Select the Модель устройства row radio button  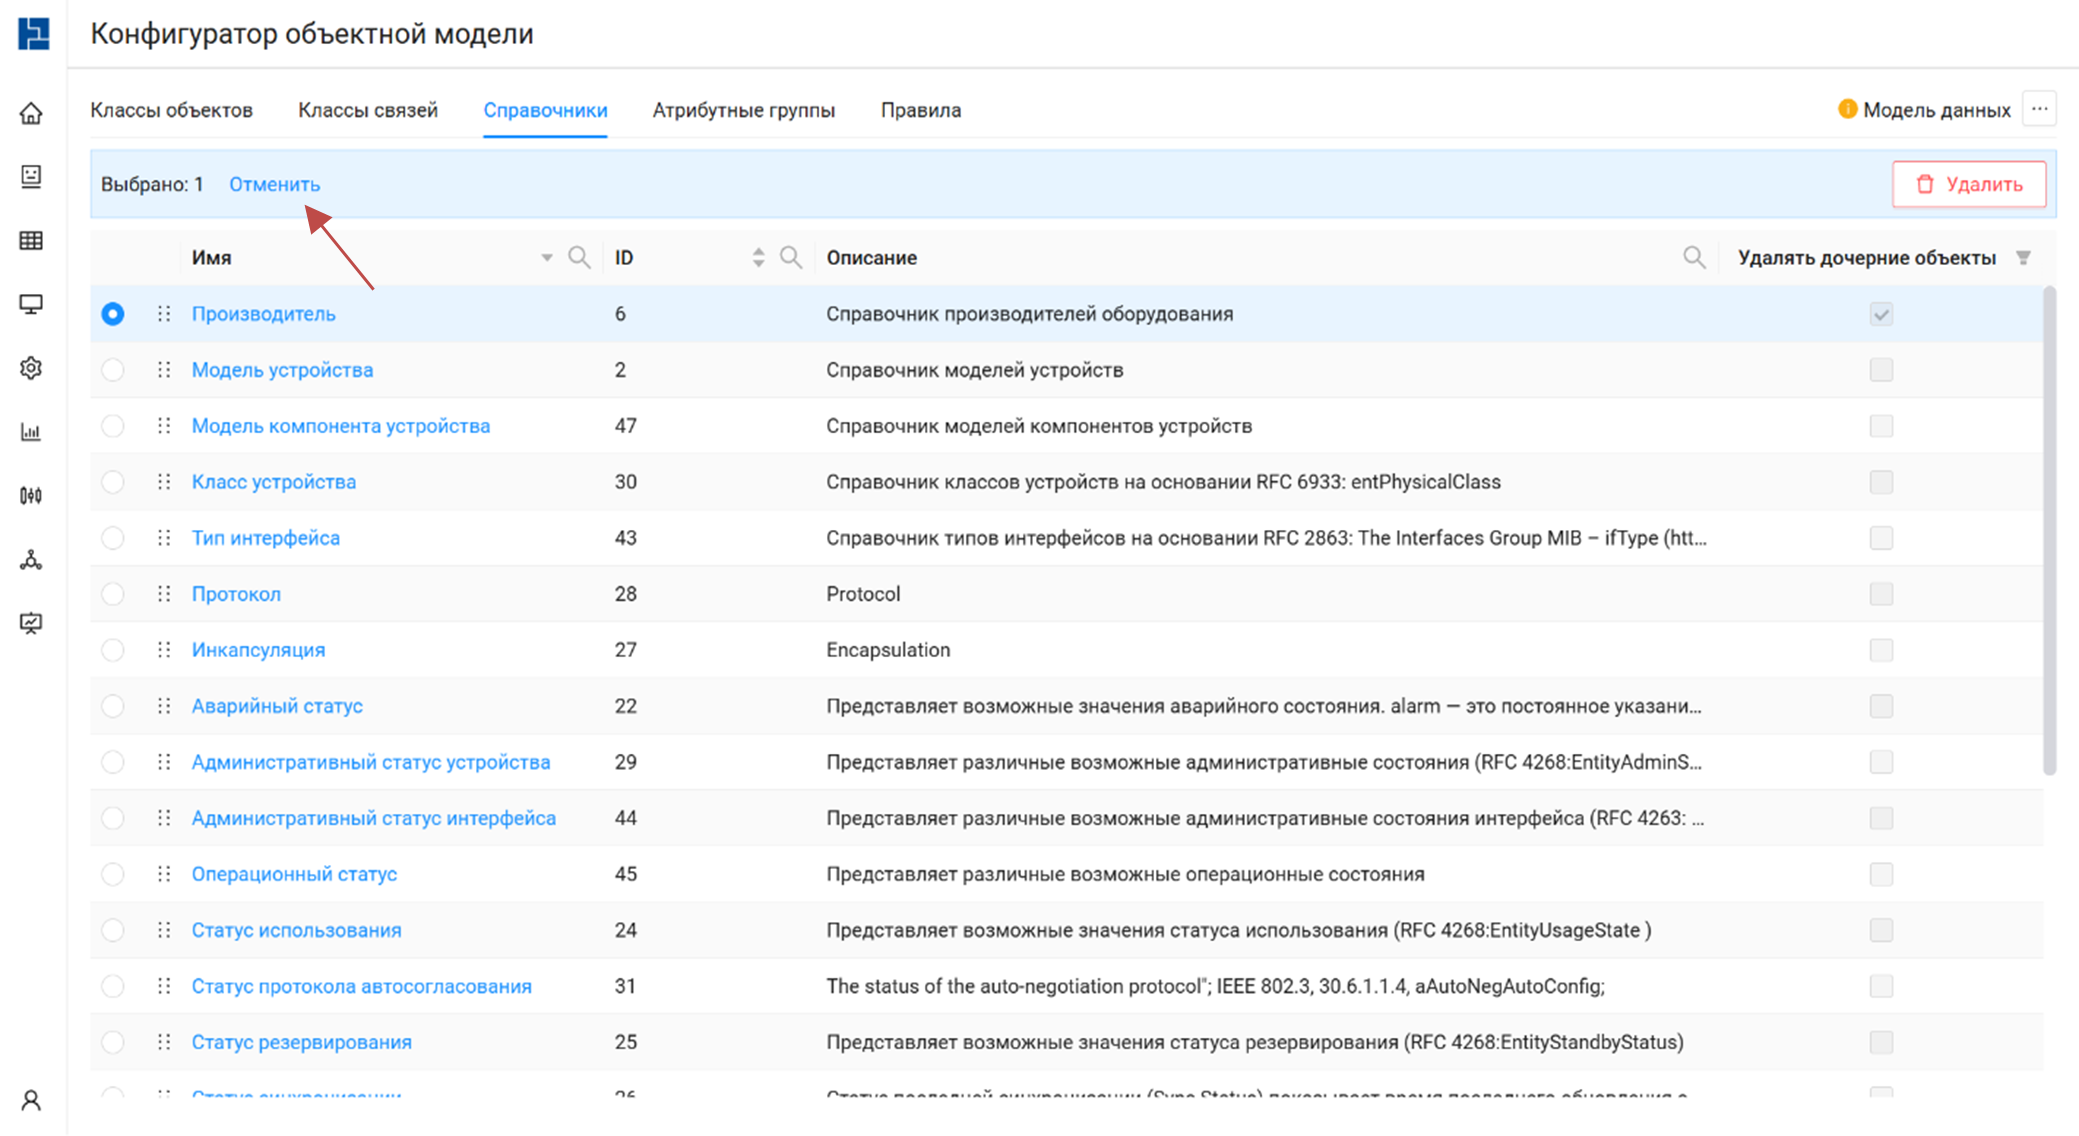[x=113, y=370]
